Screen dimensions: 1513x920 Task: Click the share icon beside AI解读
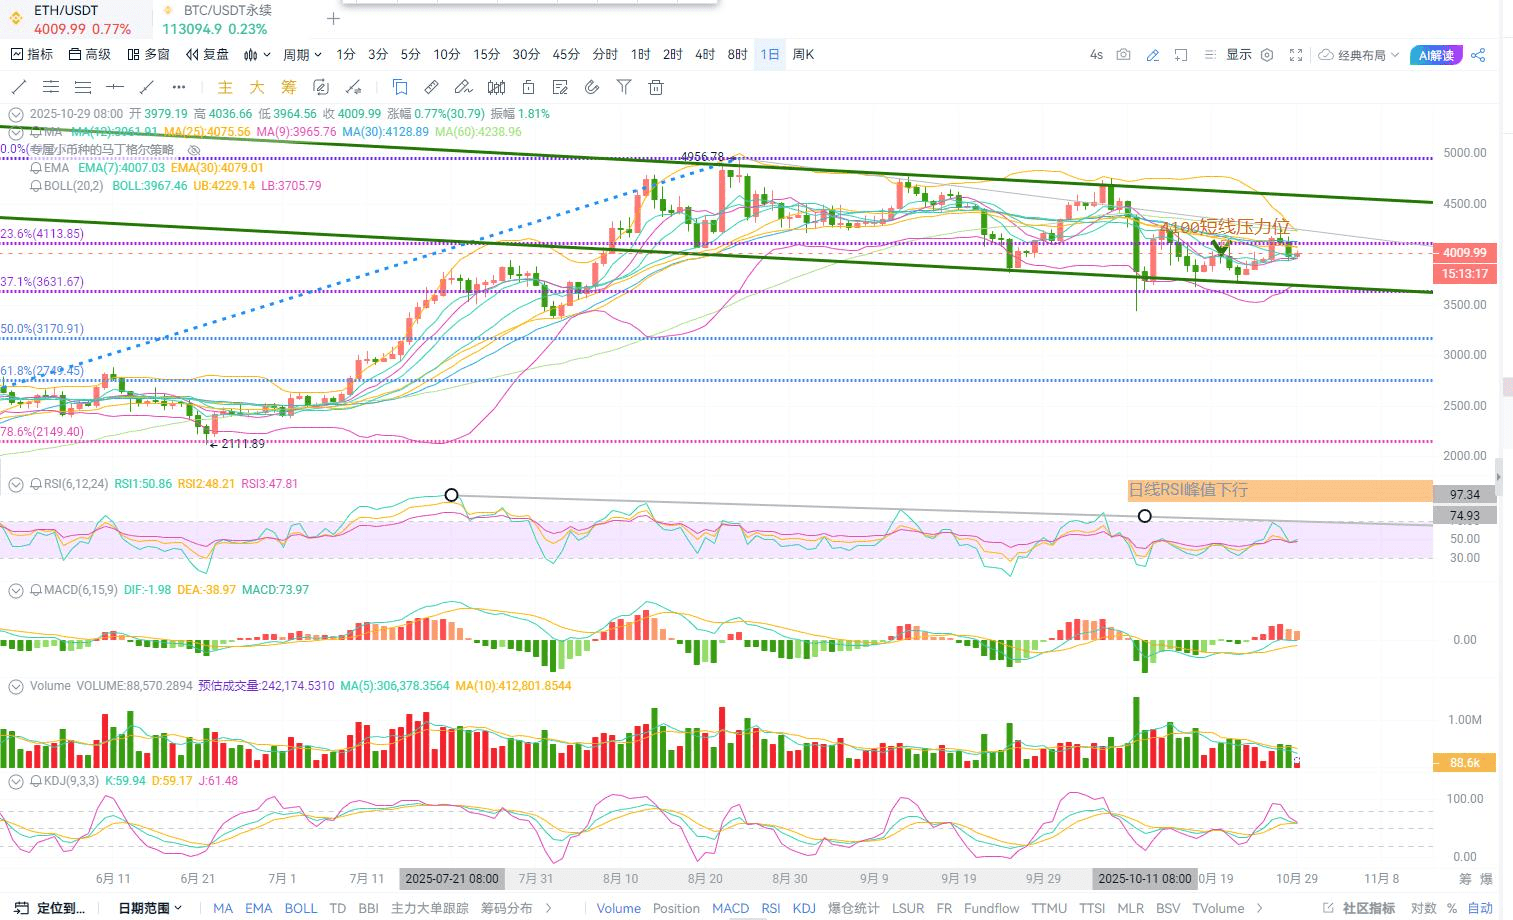point(1478,55)
